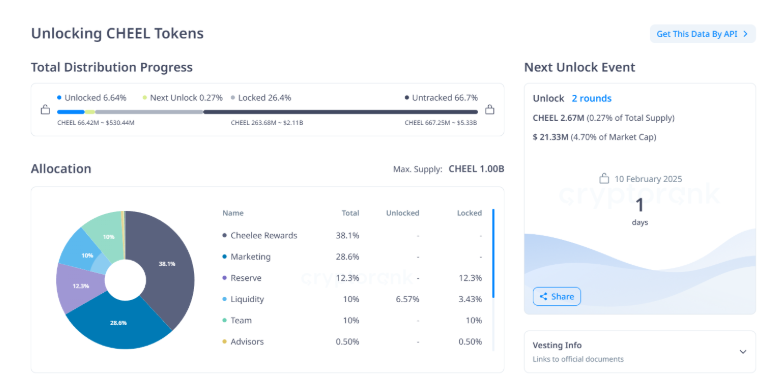Screen dimensions: 781x386
Task: Click the Links to official documents text
Action: tap(578, 359)
